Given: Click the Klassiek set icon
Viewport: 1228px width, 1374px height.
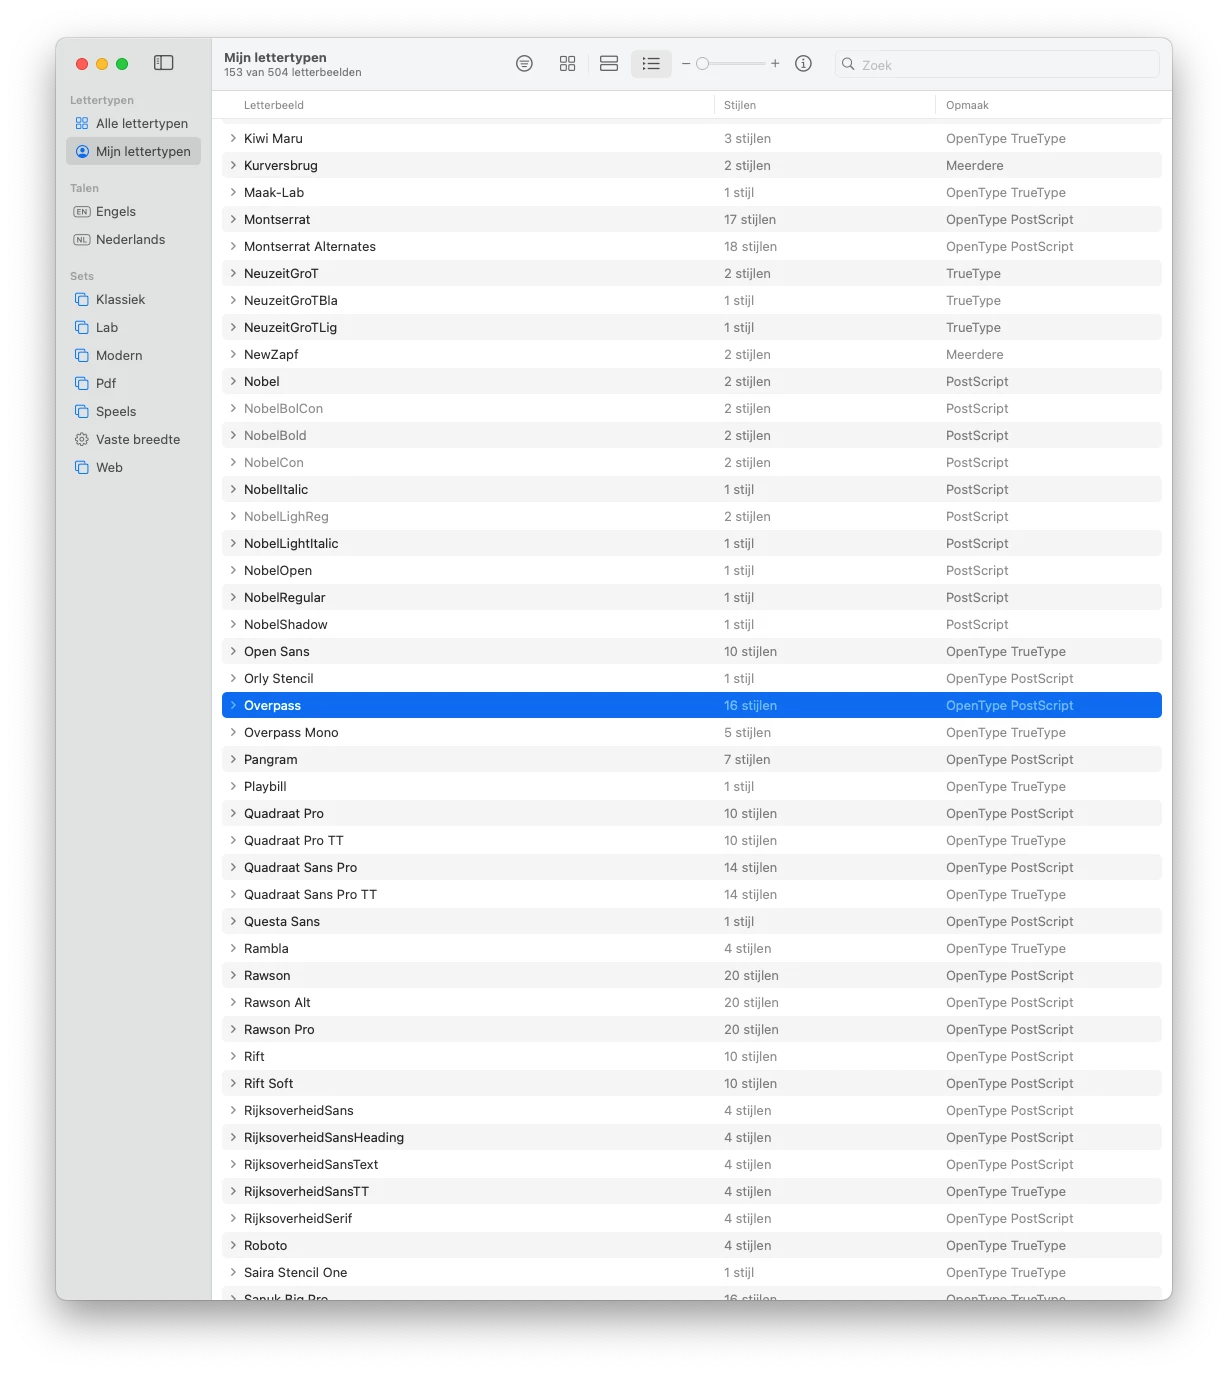Looking at the screenshot, I should click(82, 299).
